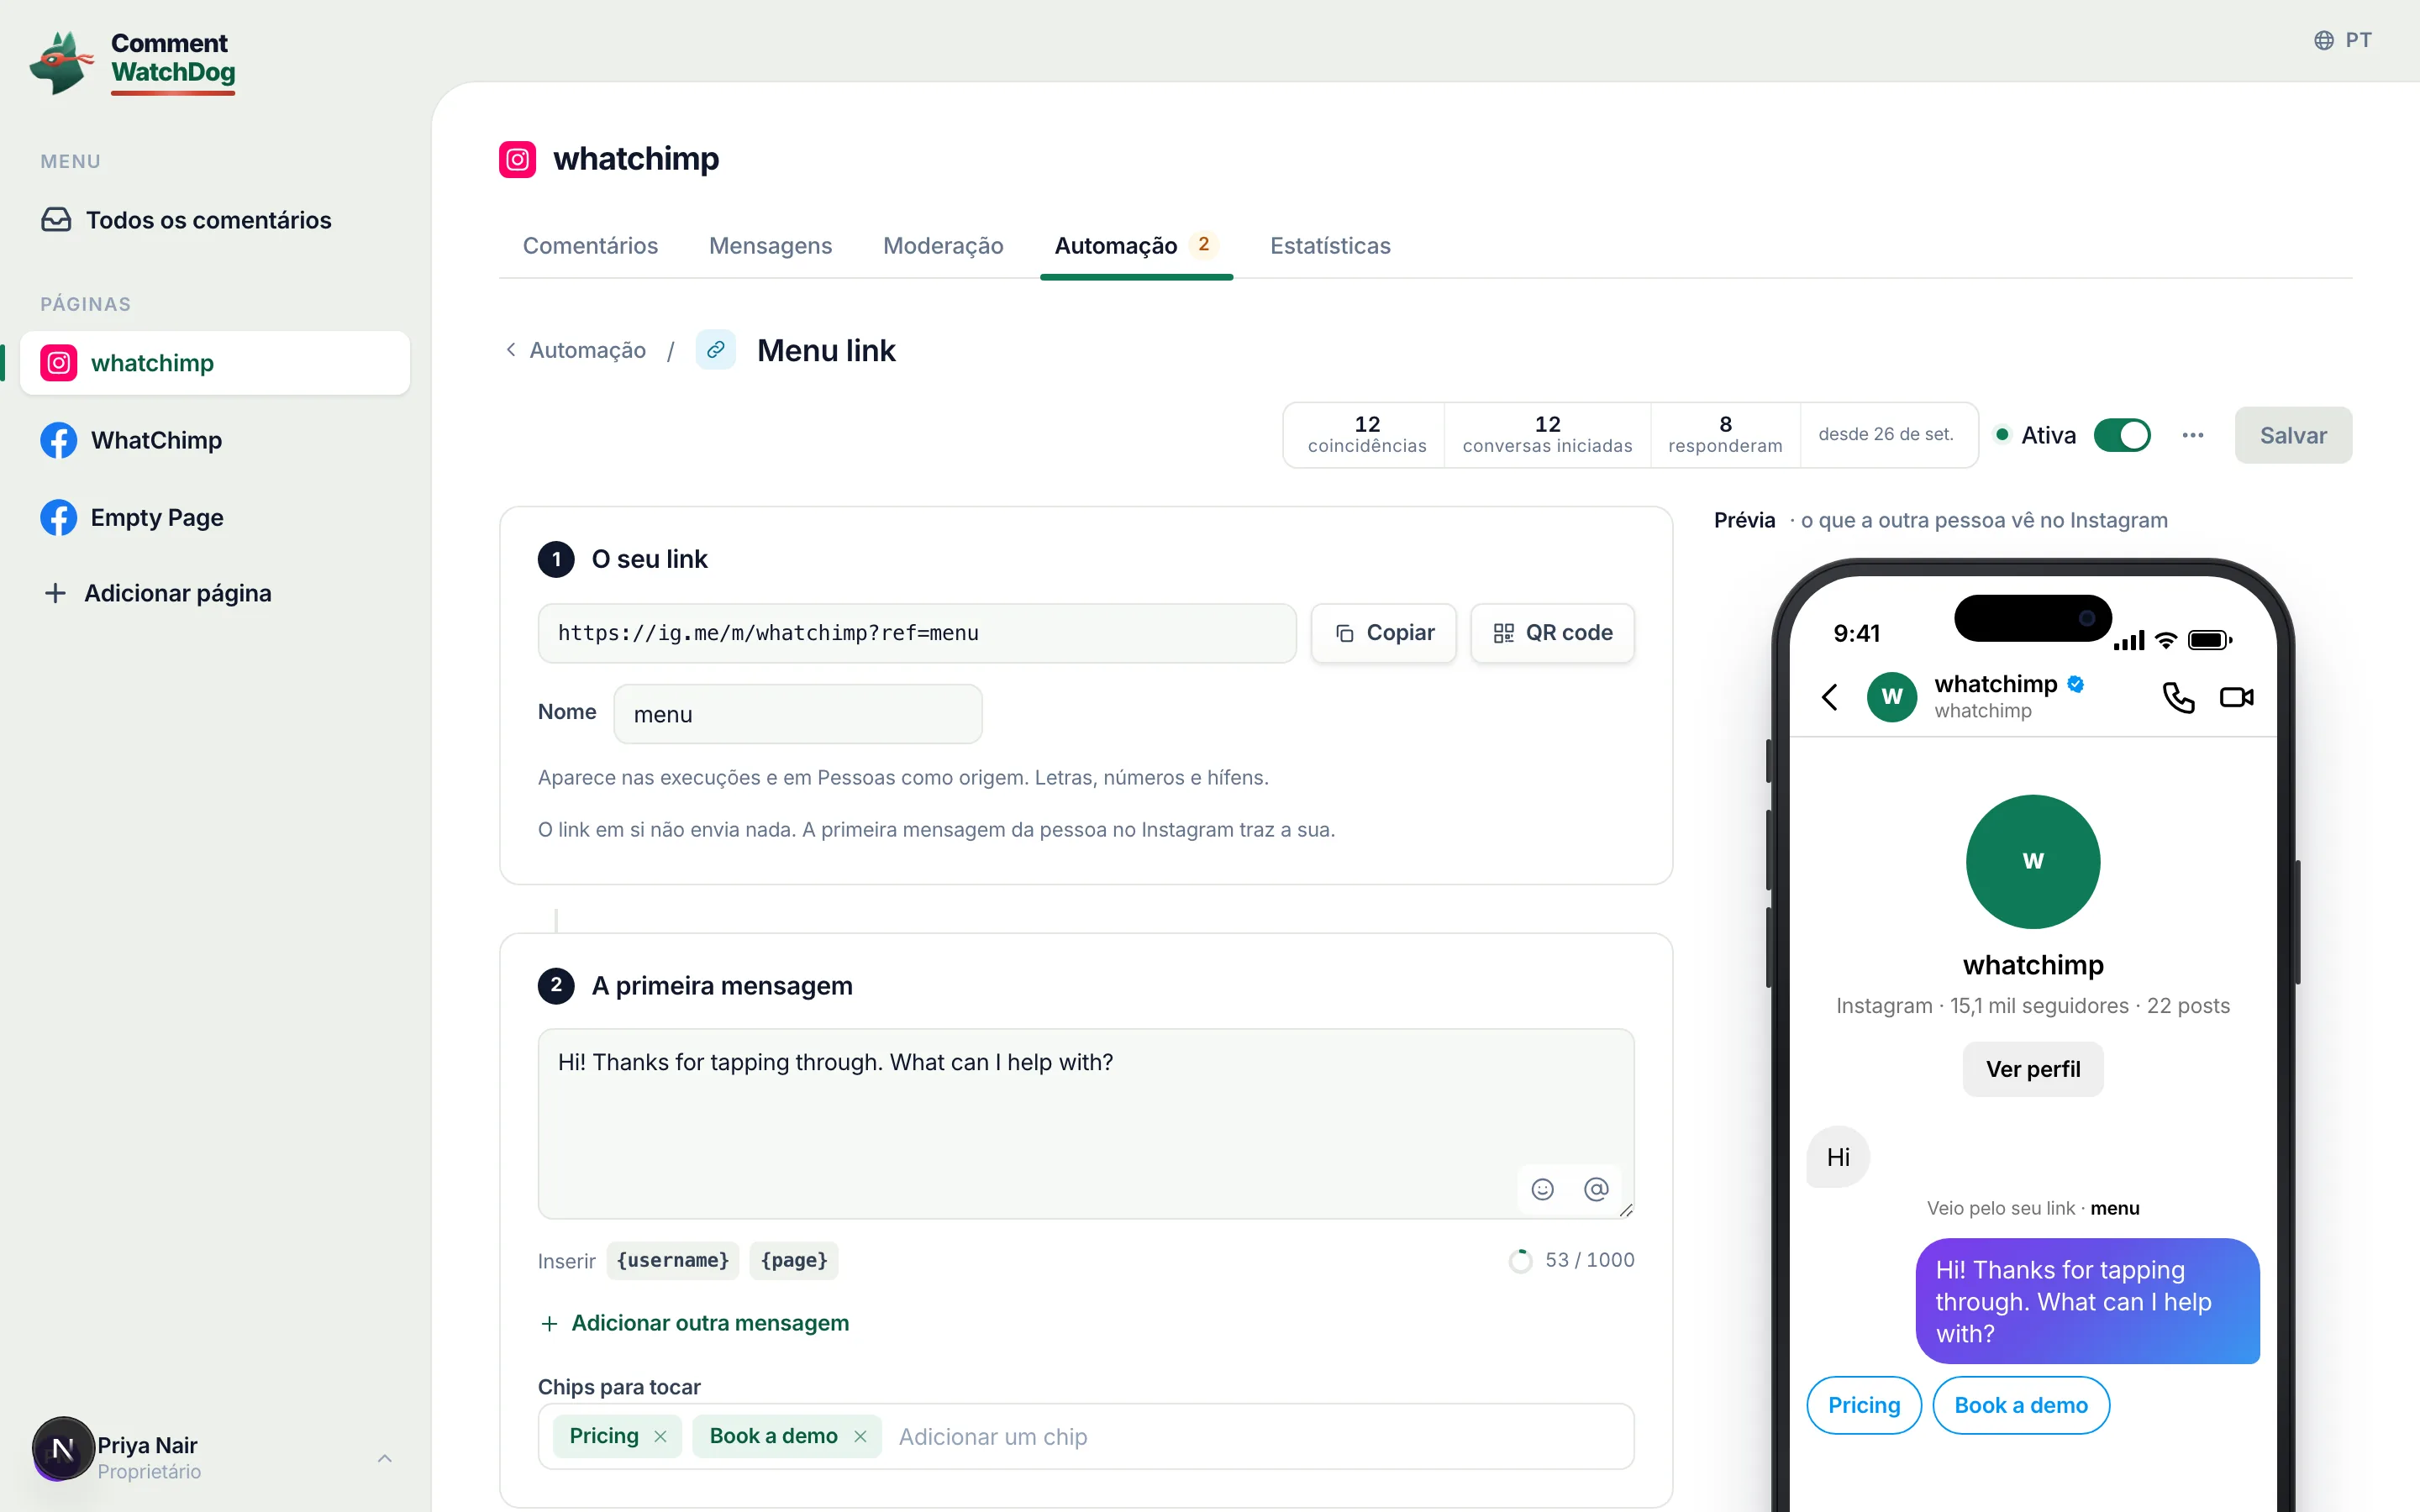Click the link URL field
2420x1512 pixels.
[917, 633]
